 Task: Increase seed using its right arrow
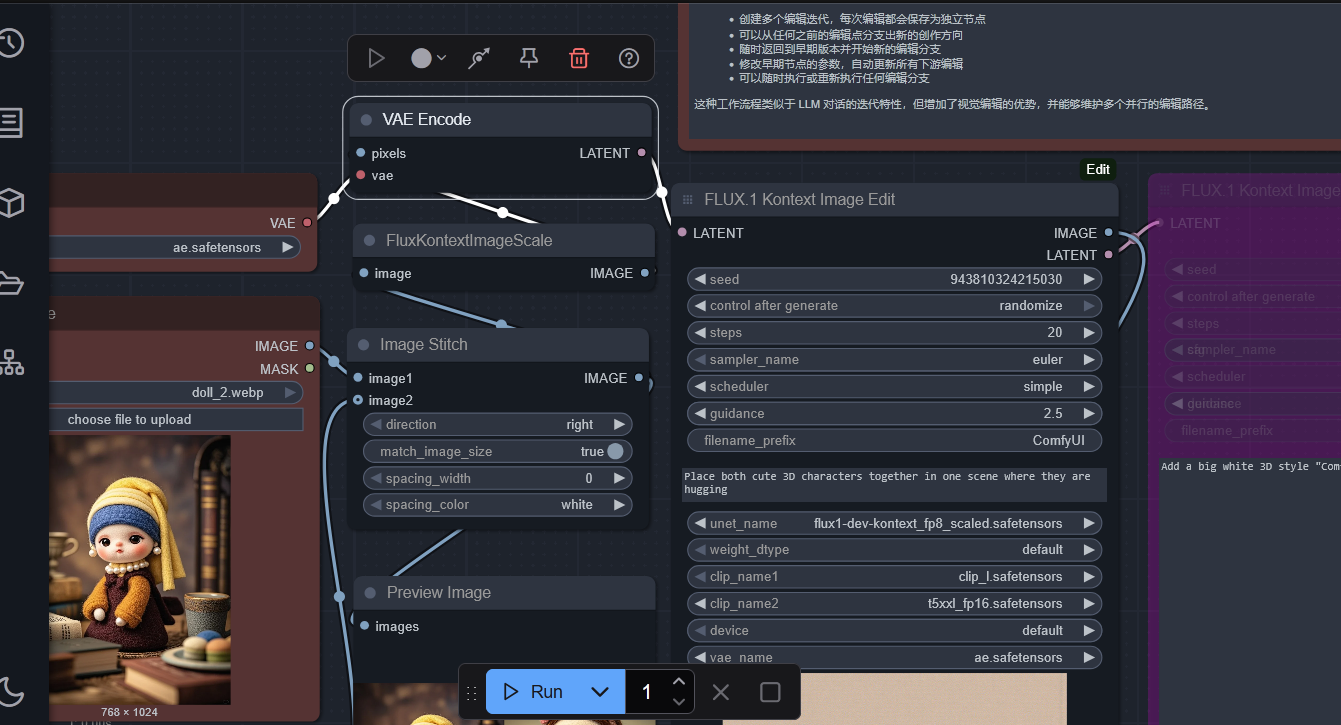1089,279
